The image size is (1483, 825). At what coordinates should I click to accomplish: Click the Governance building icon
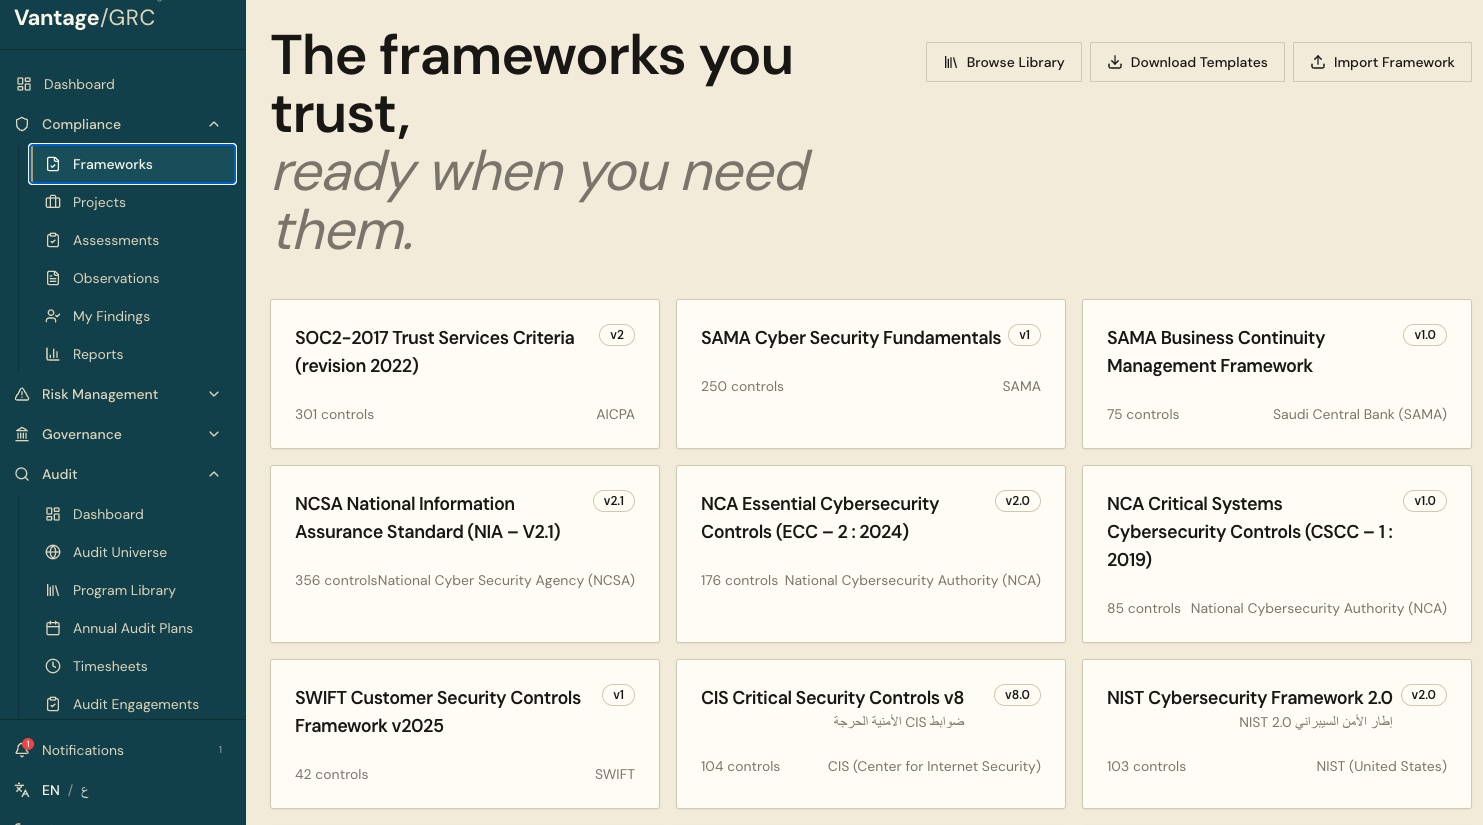(22, 434)
